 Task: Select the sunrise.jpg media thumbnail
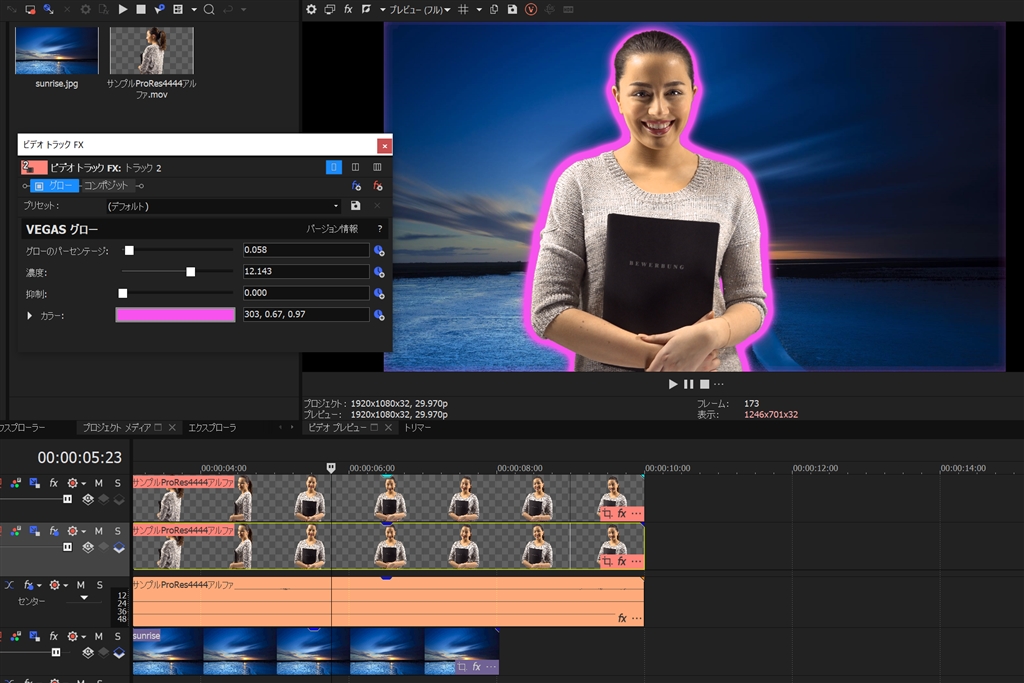point(56,50)
